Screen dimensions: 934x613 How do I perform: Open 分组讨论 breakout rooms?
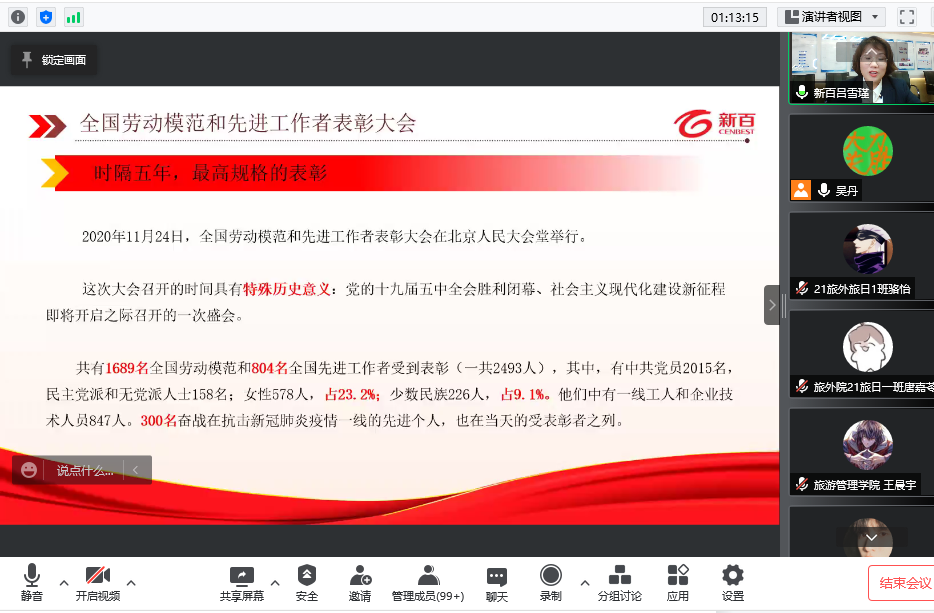pos(620,583)
